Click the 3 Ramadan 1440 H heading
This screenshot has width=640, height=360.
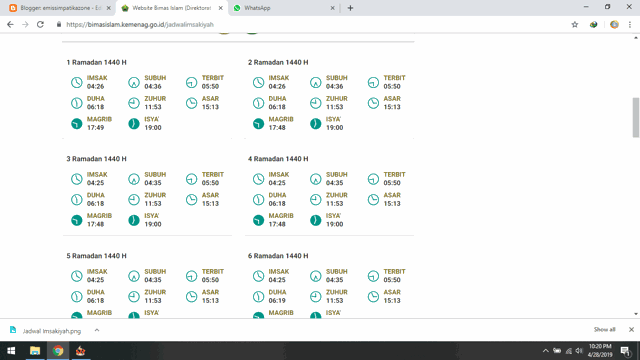[x=96, y=159]
